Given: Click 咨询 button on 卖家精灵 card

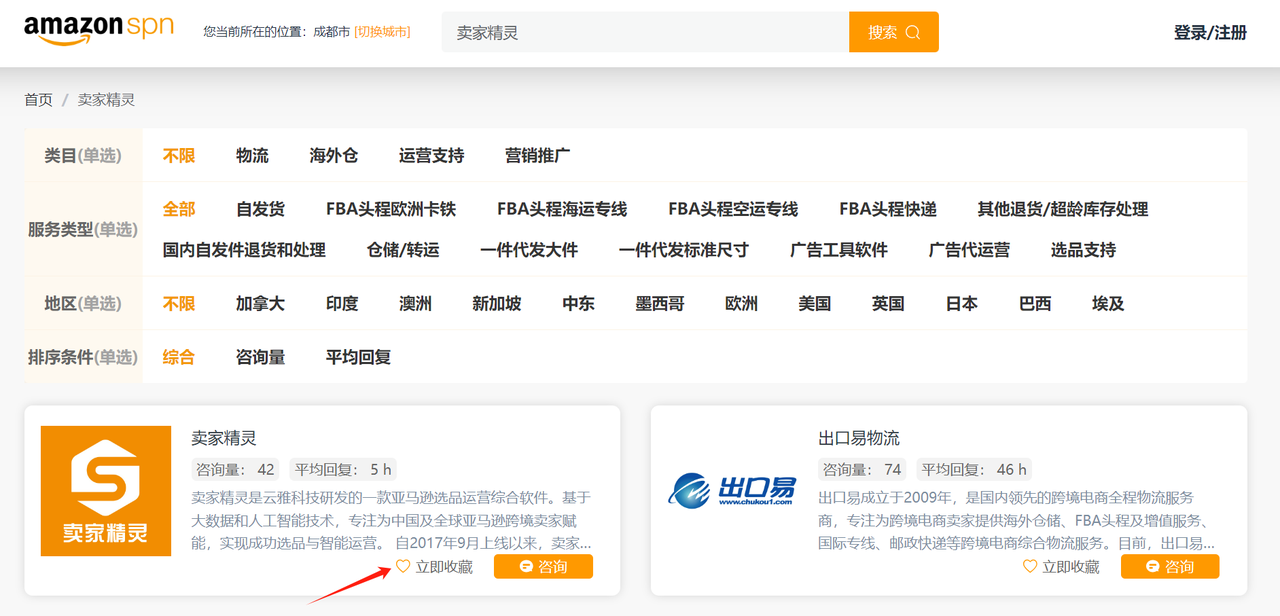Looking at the screenshot, I should pyautogui.click(x=543, y=567).
